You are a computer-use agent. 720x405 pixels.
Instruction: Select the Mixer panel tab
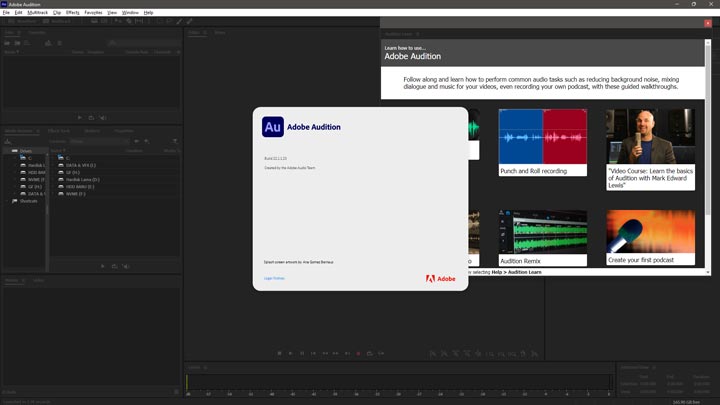click(220, 33)
